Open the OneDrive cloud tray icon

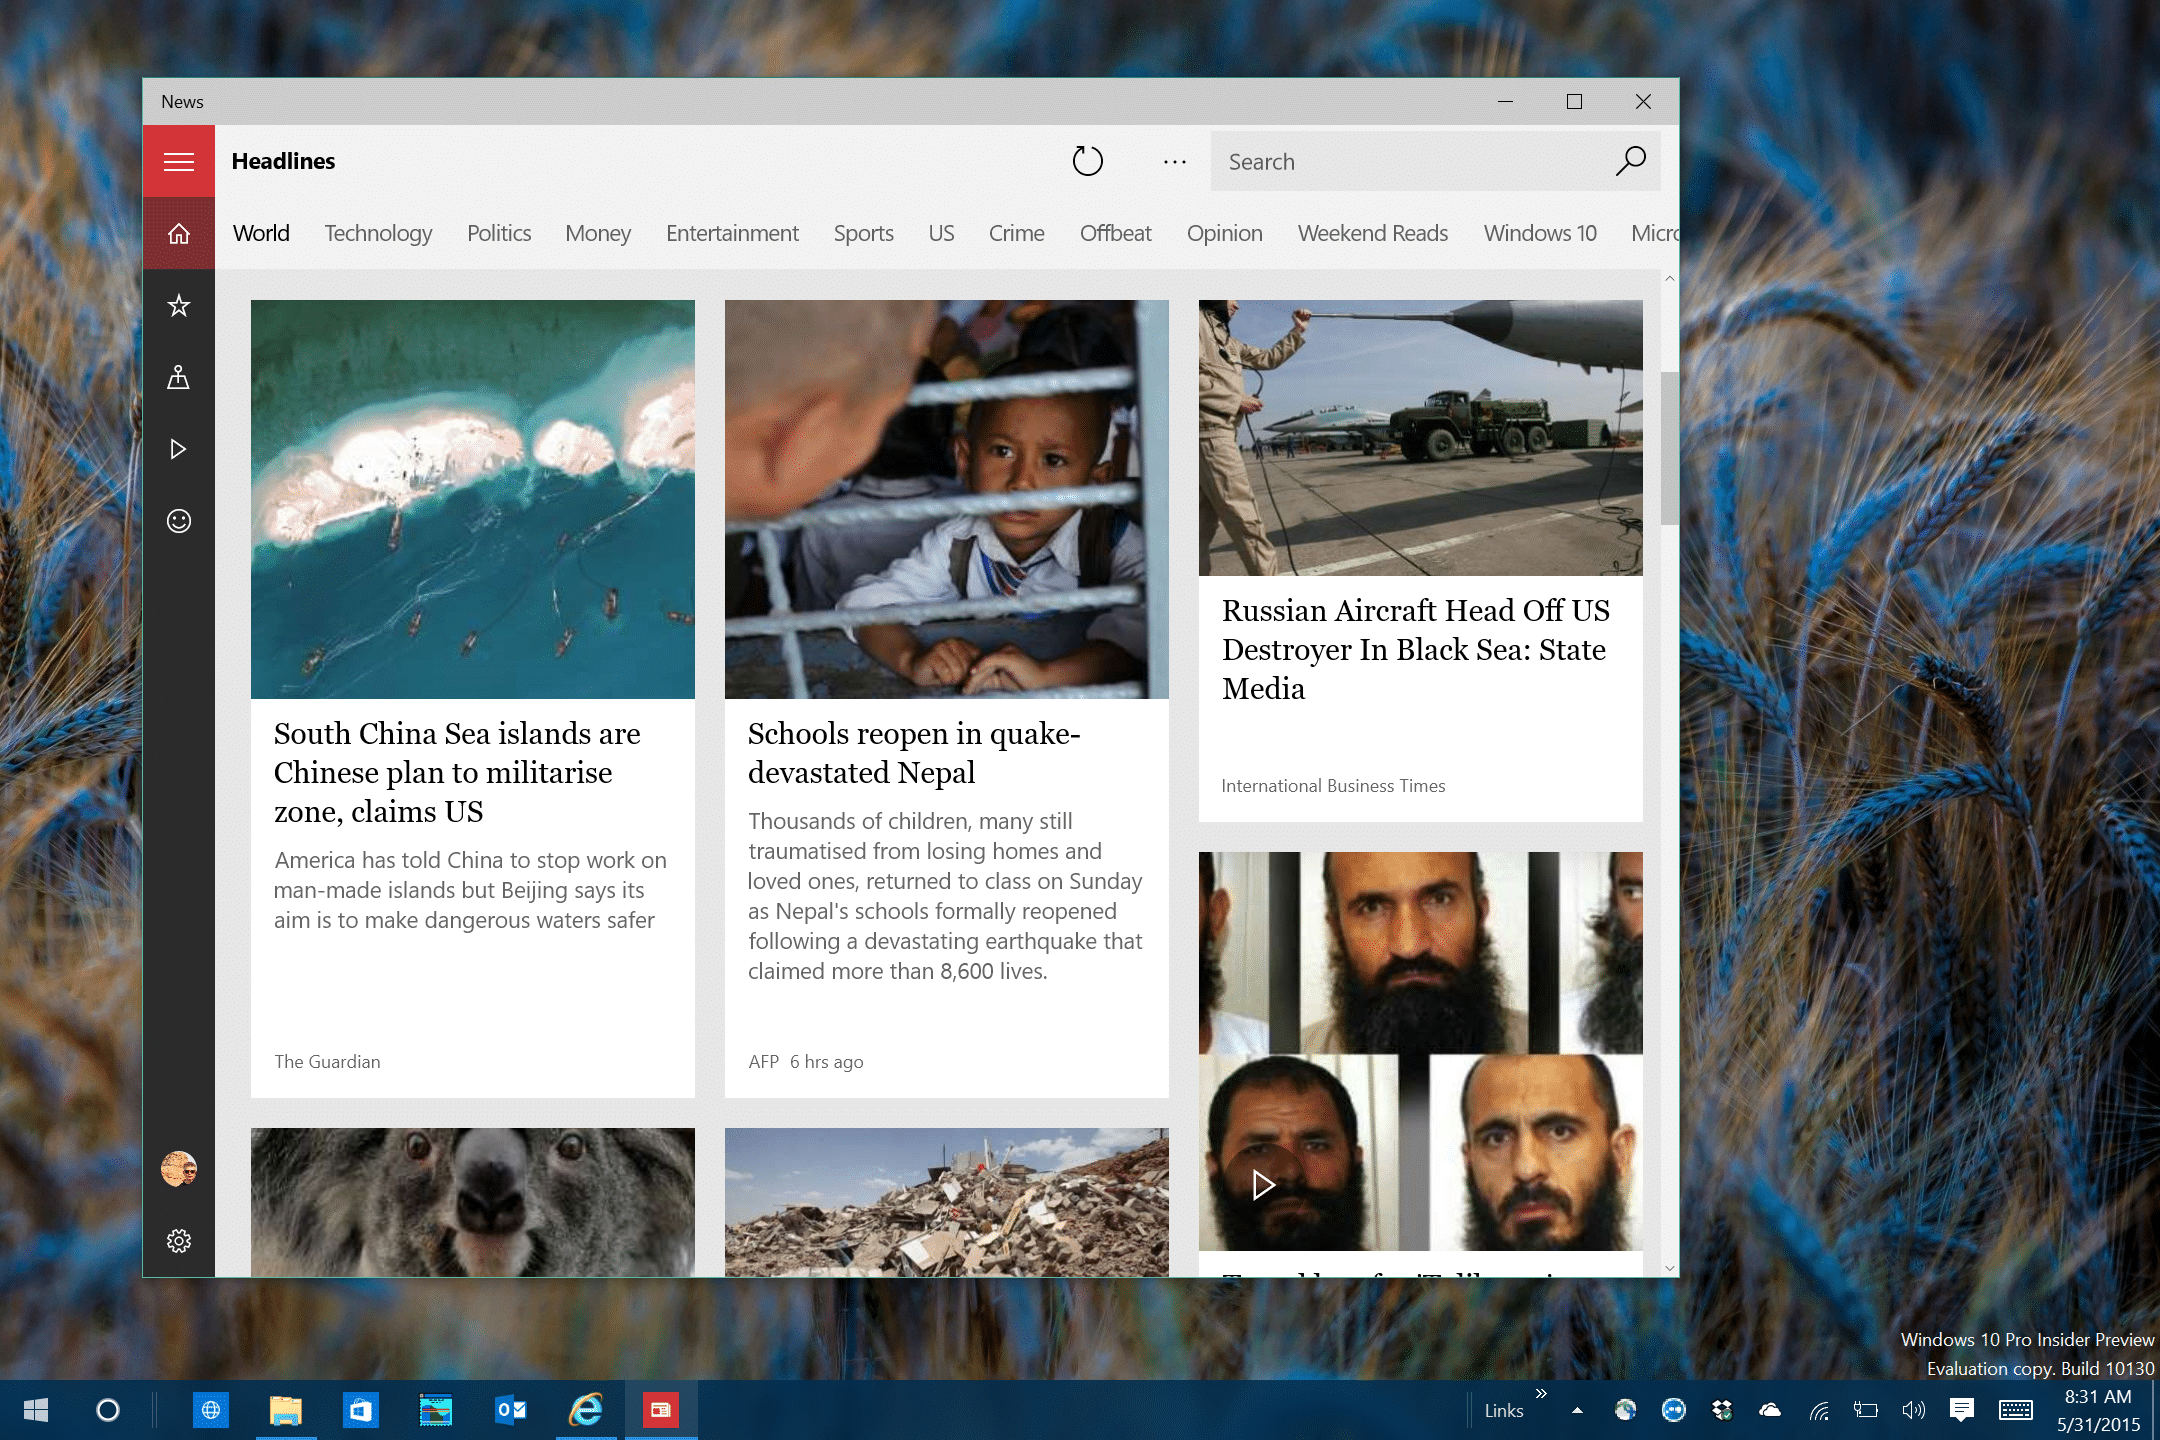point(1769,1410)
